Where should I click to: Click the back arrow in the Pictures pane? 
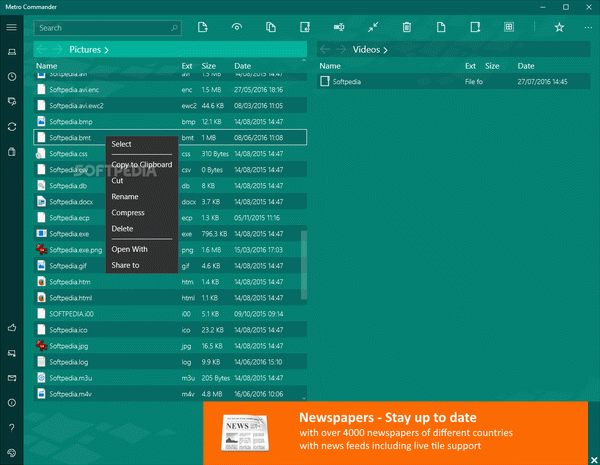click(42, 49)
